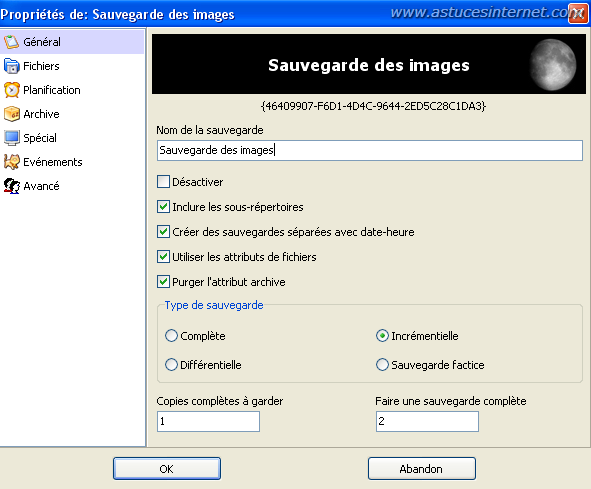Toggle Créer des sauvegardes séparées avec date-heure
Screen dimensions: 591x489
(163, 231)
